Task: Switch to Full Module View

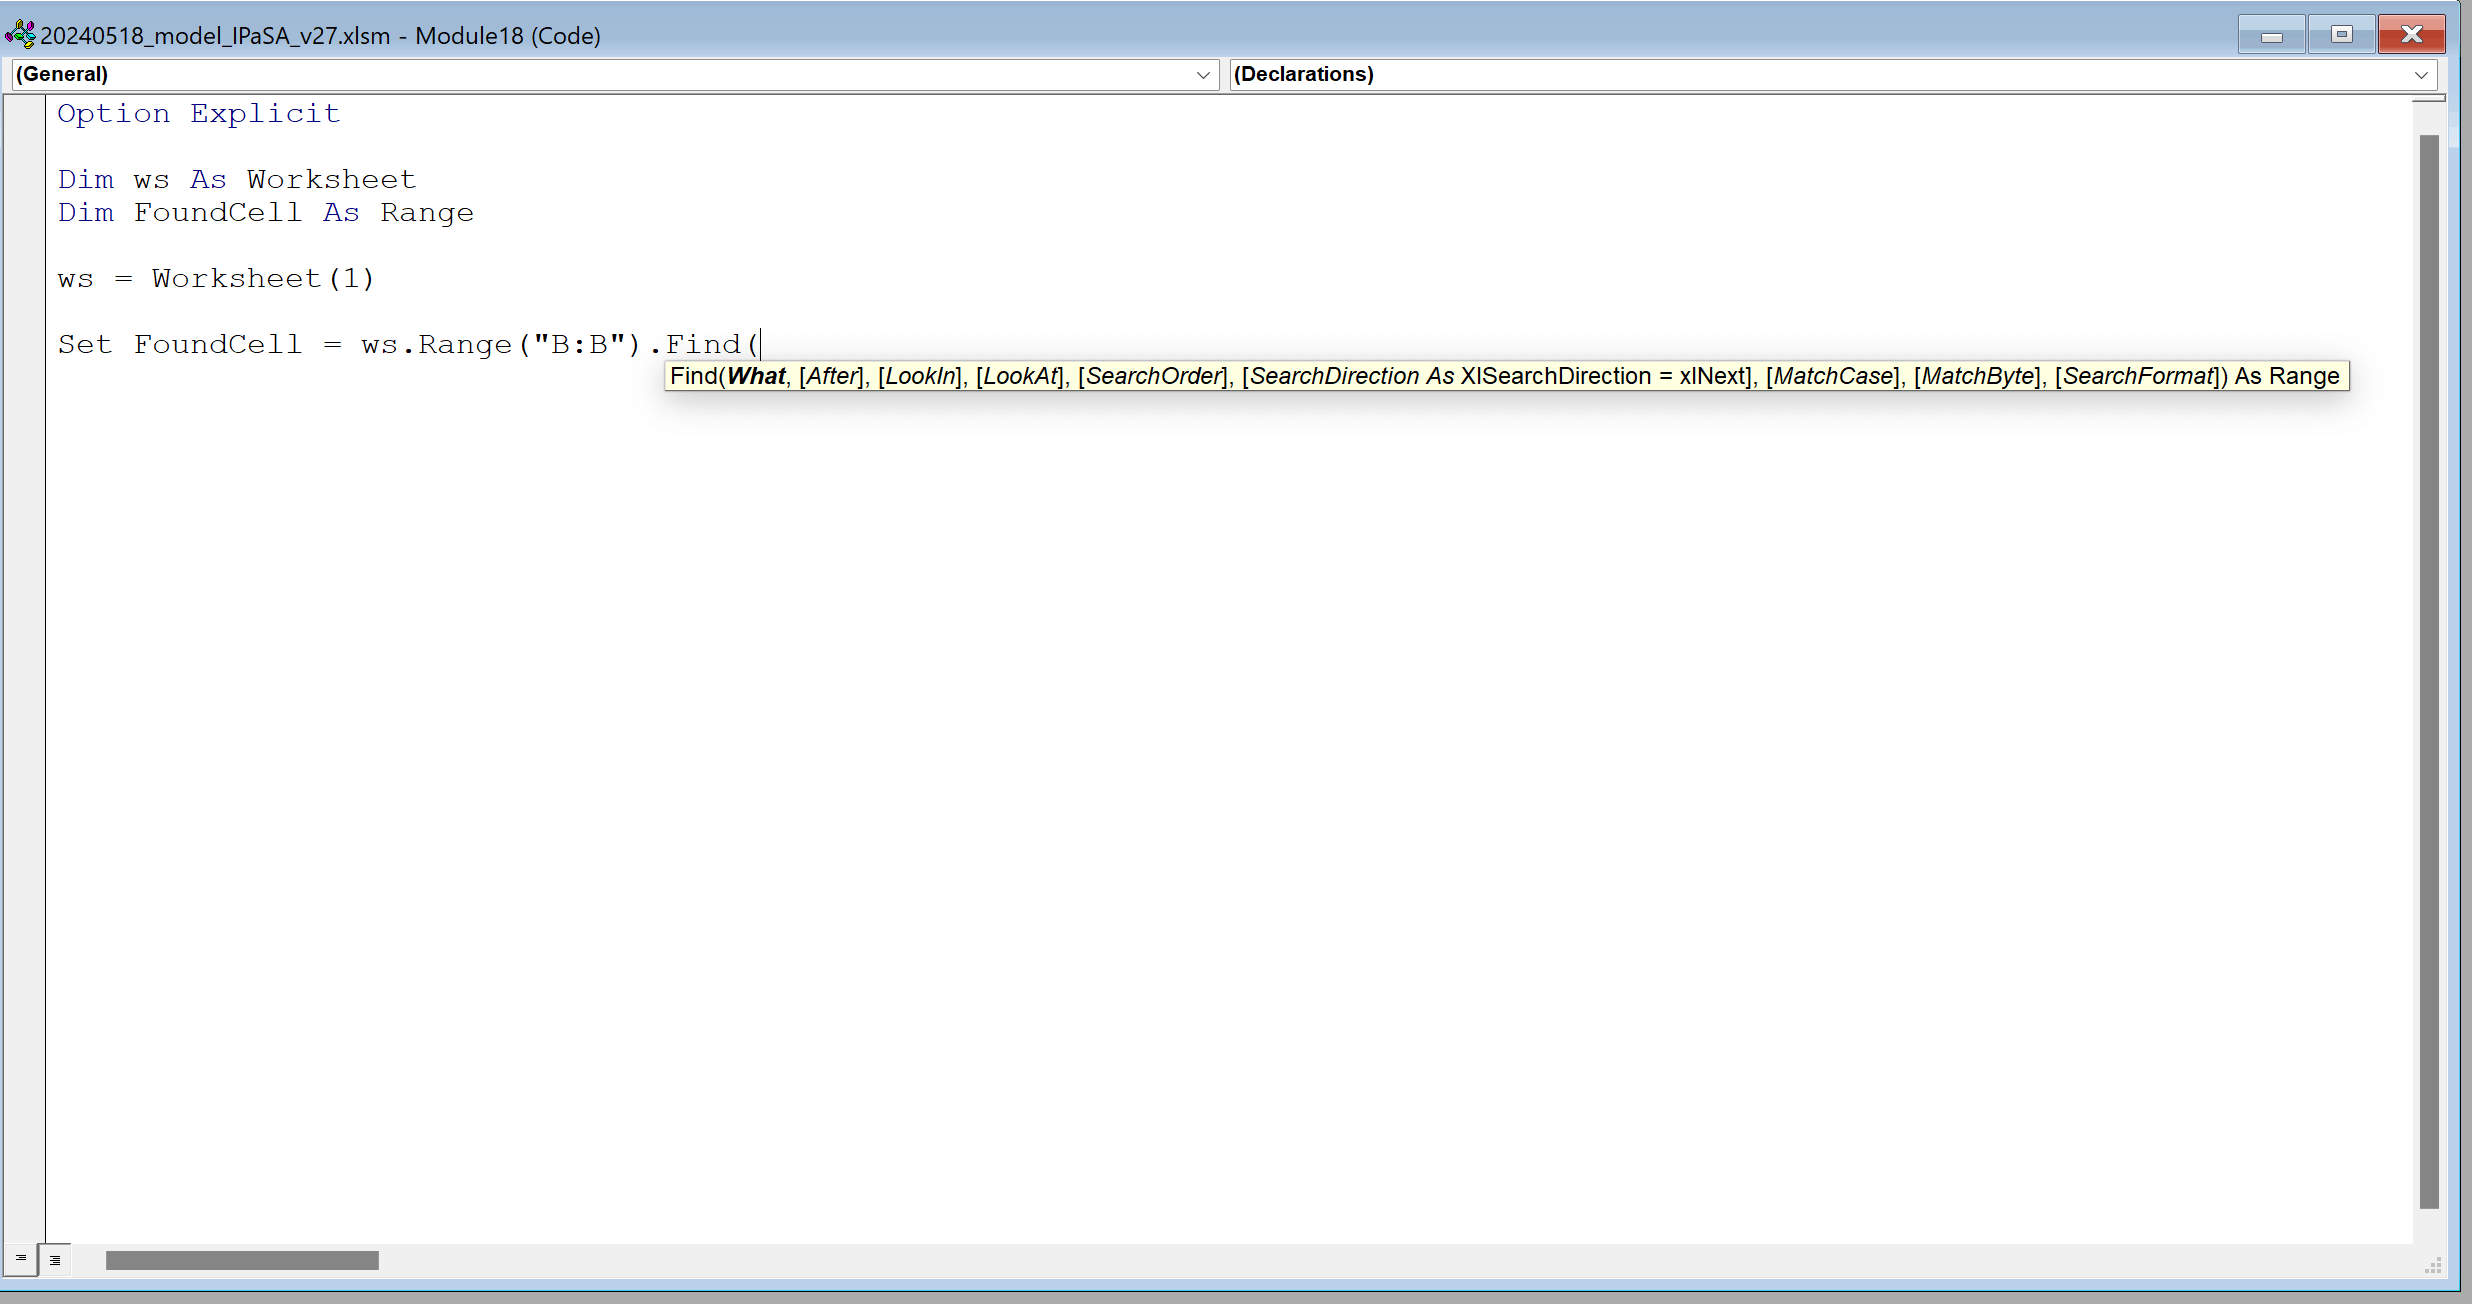Action: (x=55, y=1260)
